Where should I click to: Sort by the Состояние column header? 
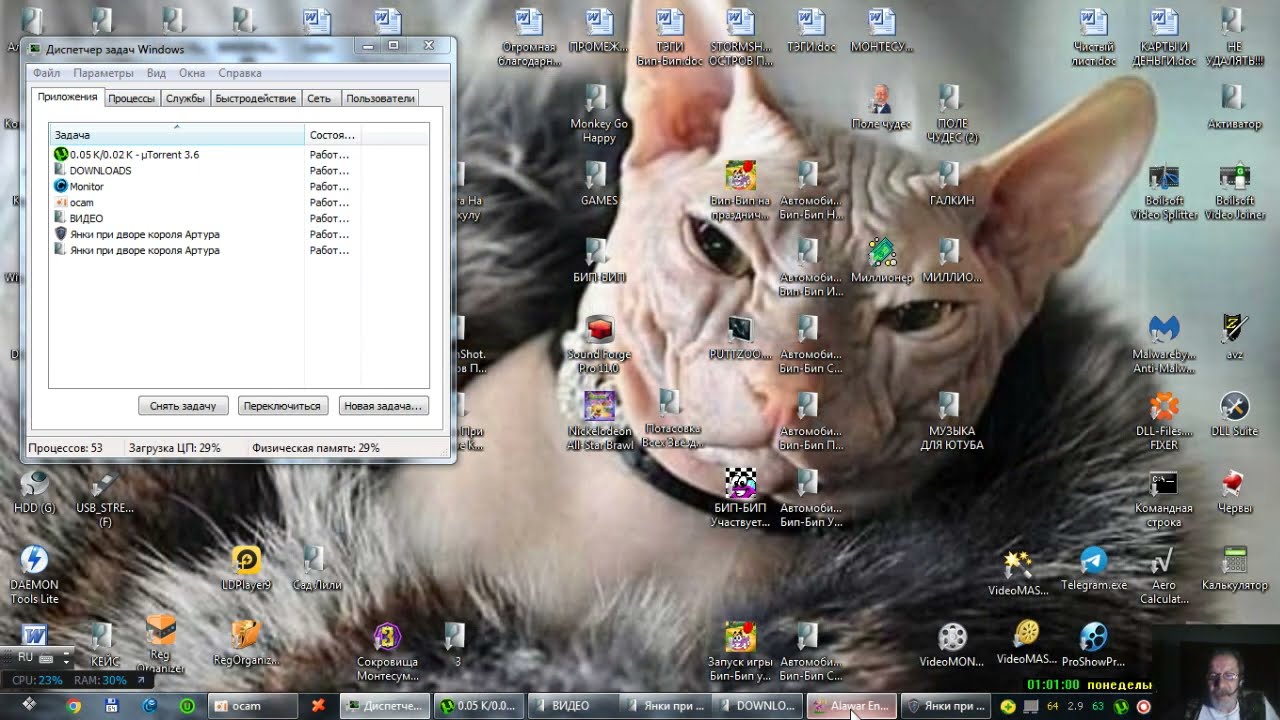click(332, 134)
